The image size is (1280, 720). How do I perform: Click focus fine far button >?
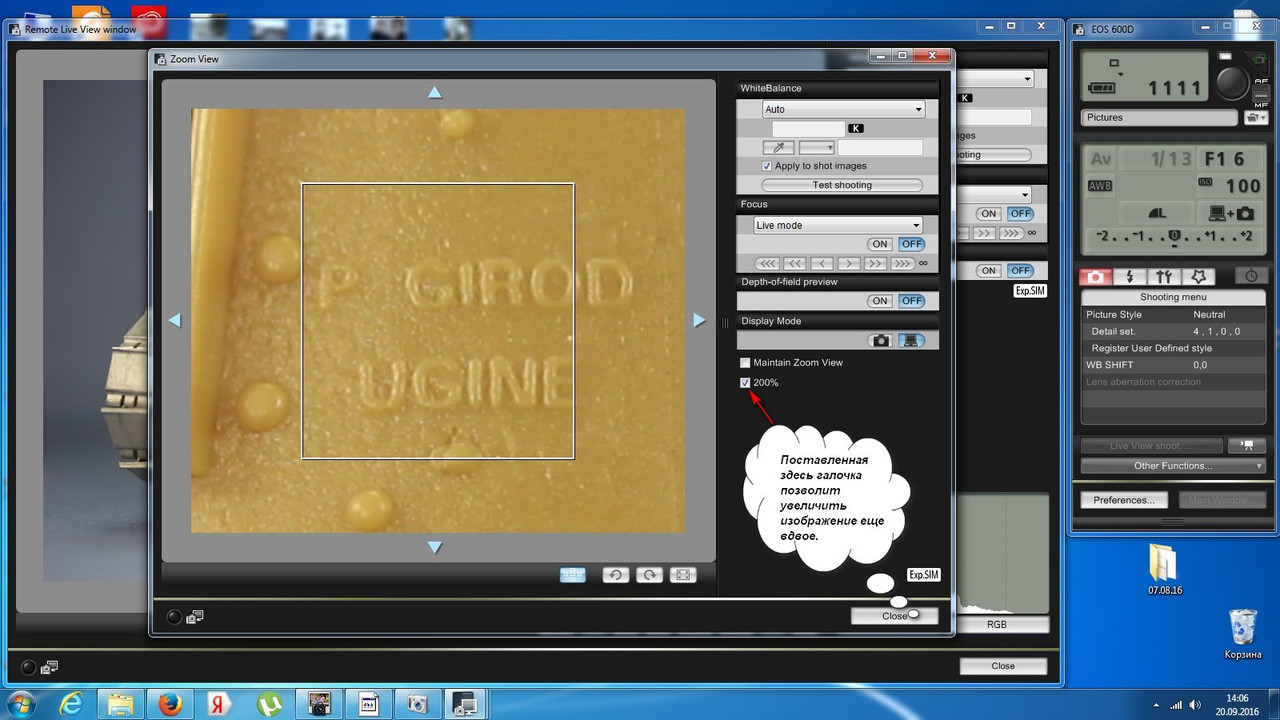click(848, 263)
